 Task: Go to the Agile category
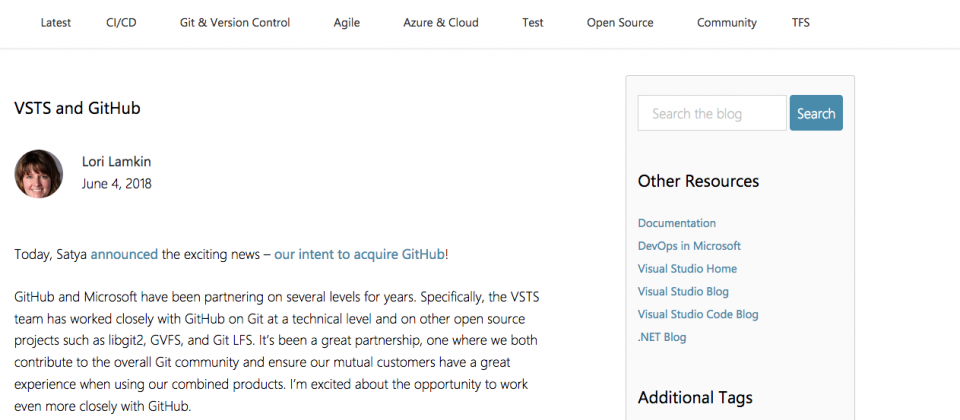(x=347, y=23)
